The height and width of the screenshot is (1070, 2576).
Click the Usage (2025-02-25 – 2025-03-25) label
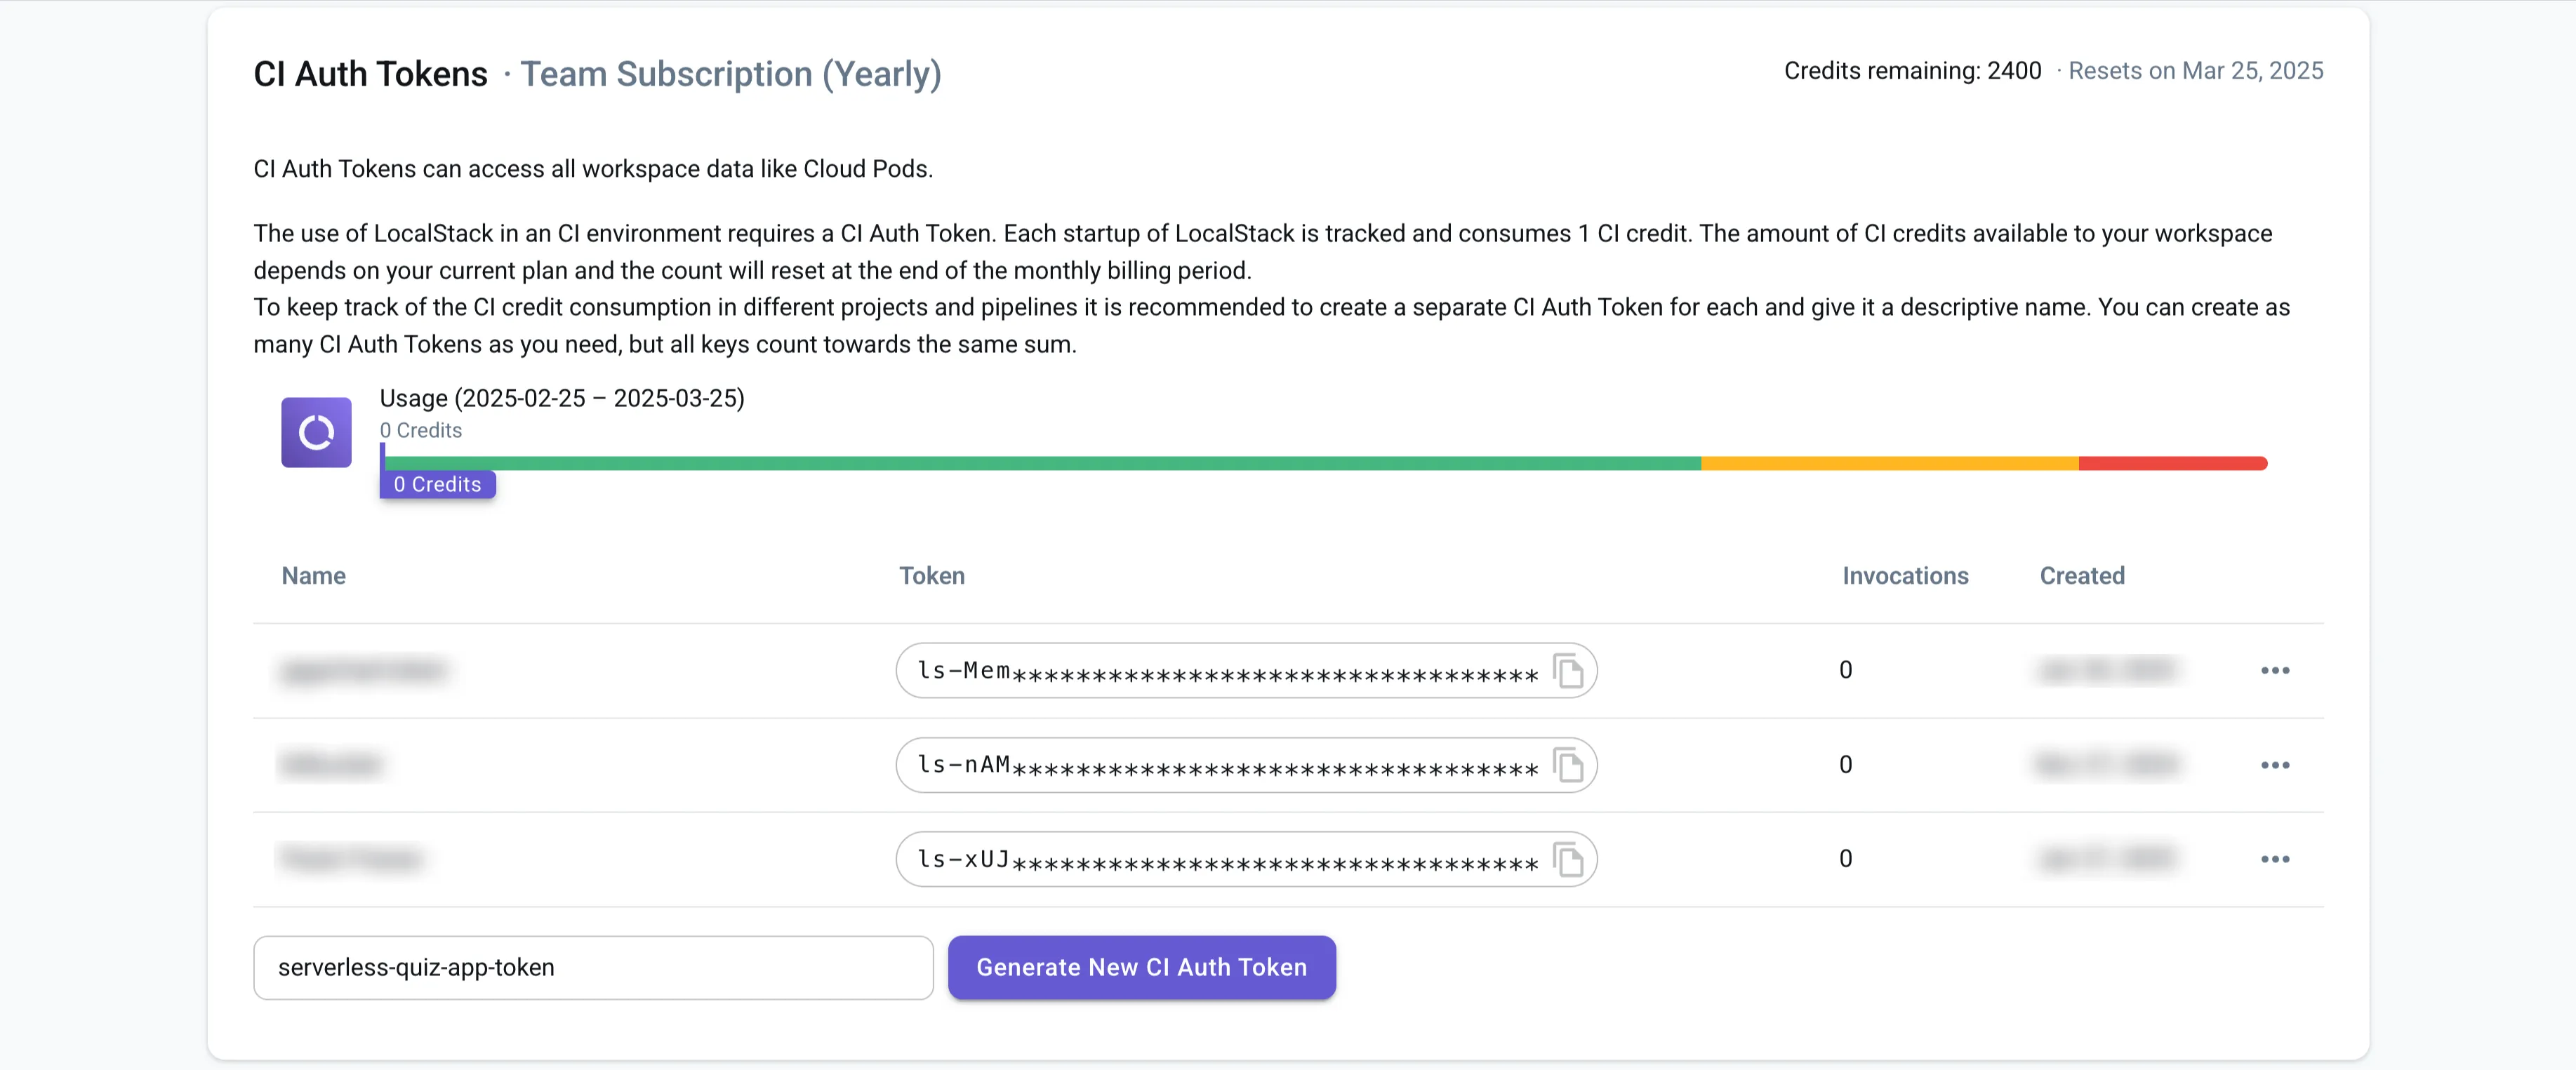click(x=562, y=398)
